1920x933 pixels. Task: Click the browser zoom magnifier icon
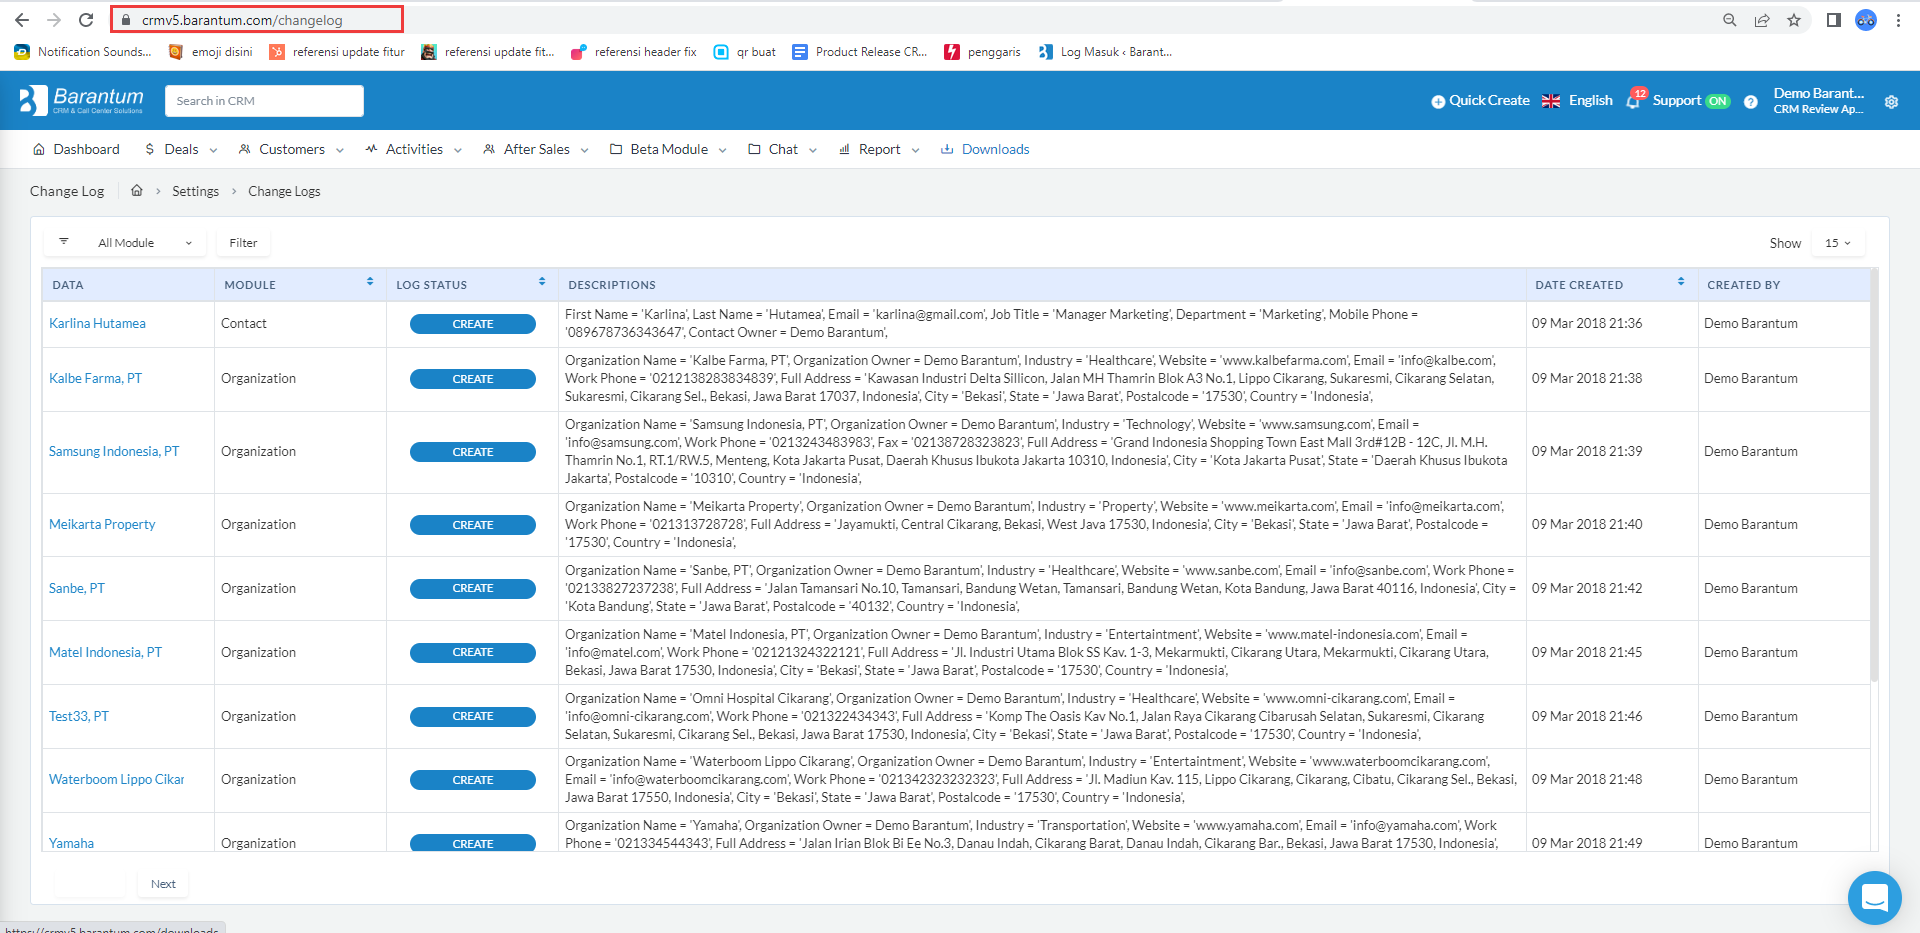(x=1730, y=20)
